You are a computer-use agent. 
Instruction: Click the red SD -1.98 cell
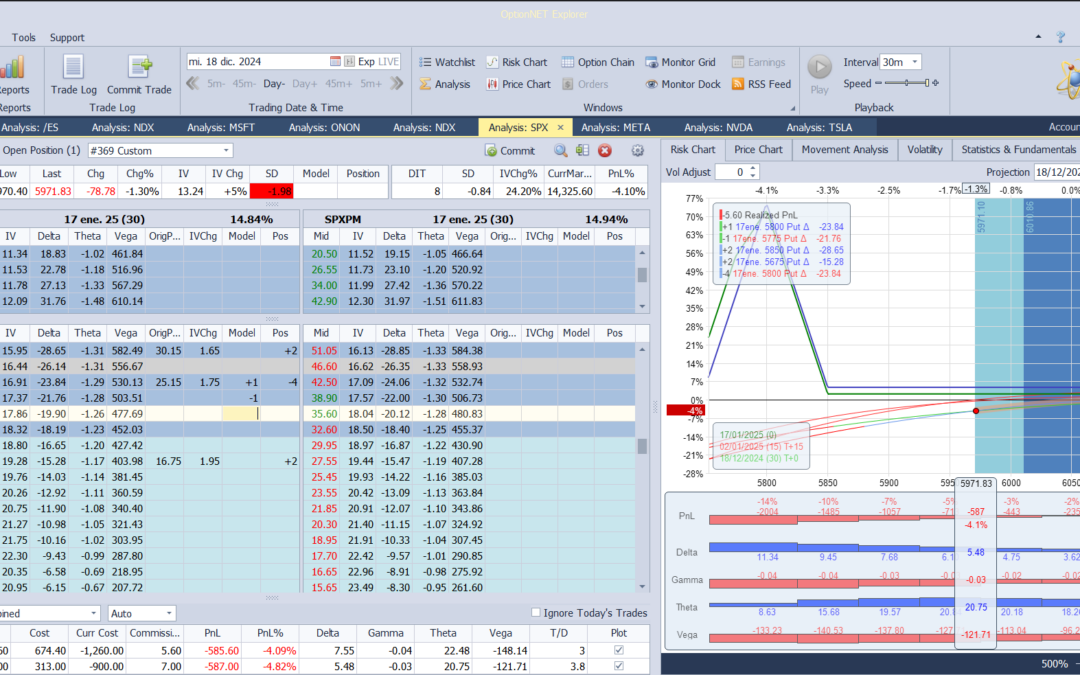[x=271, y=191]
